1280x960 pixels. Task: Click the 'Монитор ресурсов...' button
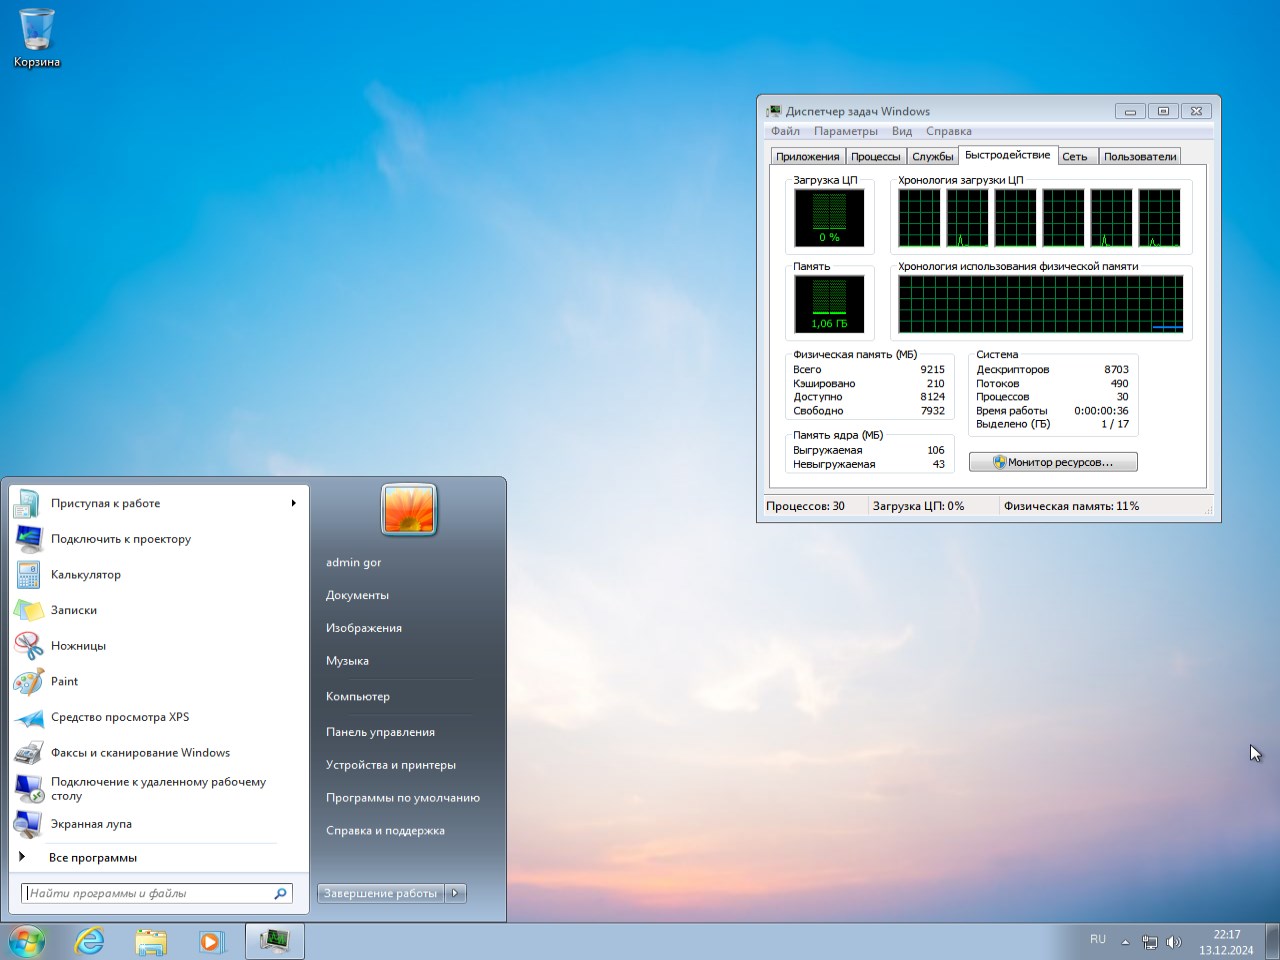1053,462
